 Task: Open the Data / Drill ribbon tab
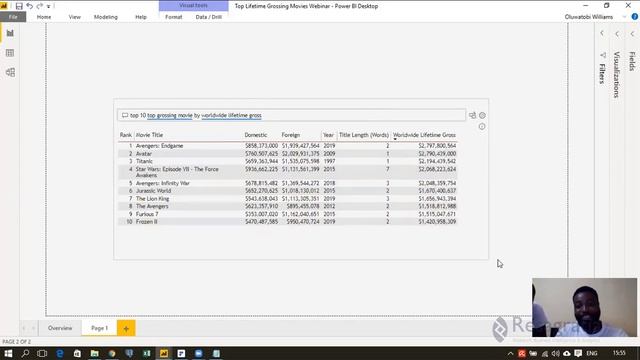coord(209,17)
